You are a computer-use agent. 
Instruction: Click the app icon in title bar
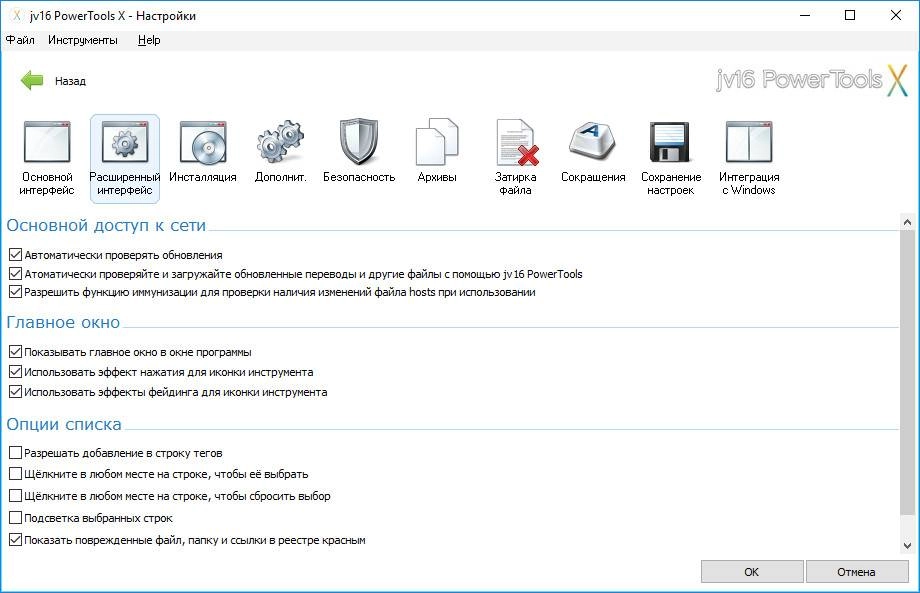[16, 16]
